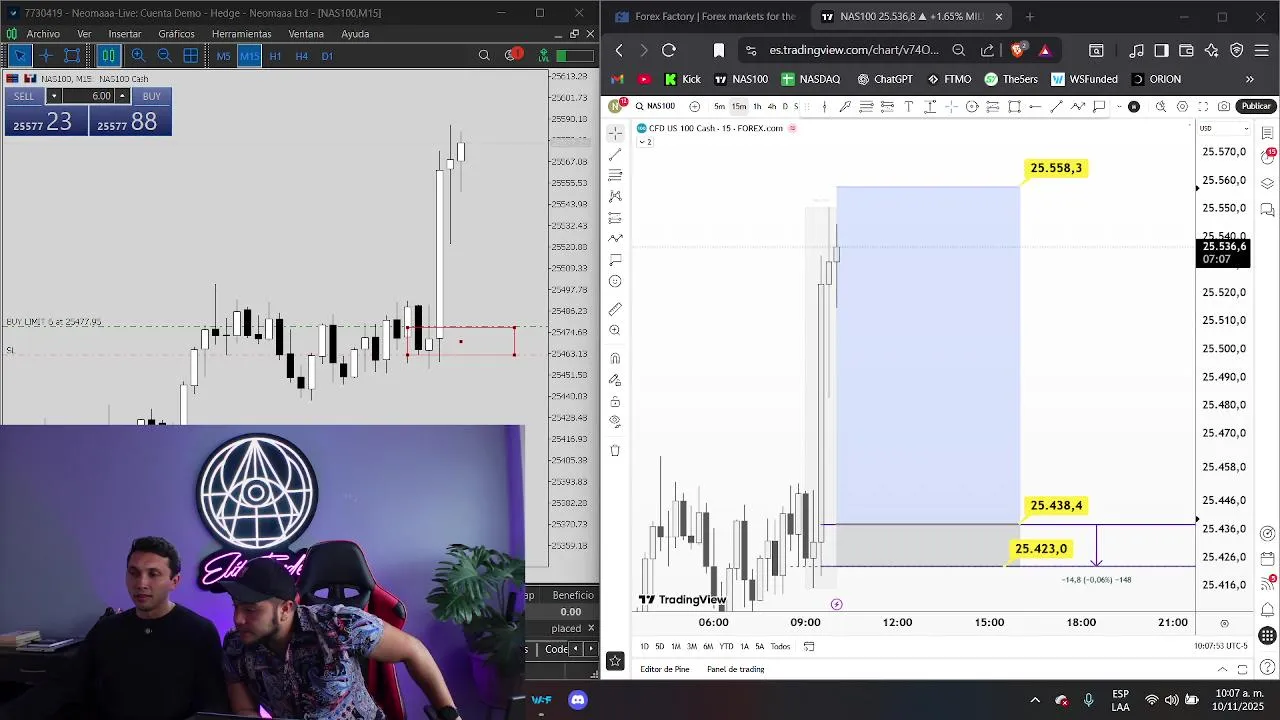Click the SELL button in one-click panel

coord(24,96)
